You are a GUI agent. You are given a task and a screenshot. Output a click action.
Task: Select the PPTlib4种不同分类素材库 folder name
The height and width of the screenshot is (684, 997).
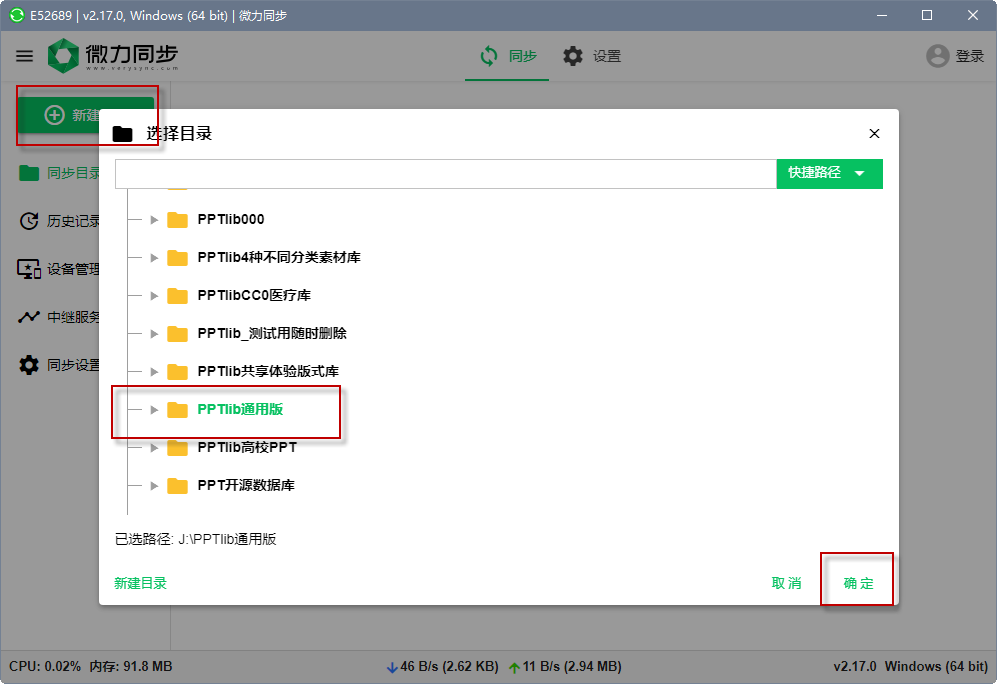[x=279, y=257]
